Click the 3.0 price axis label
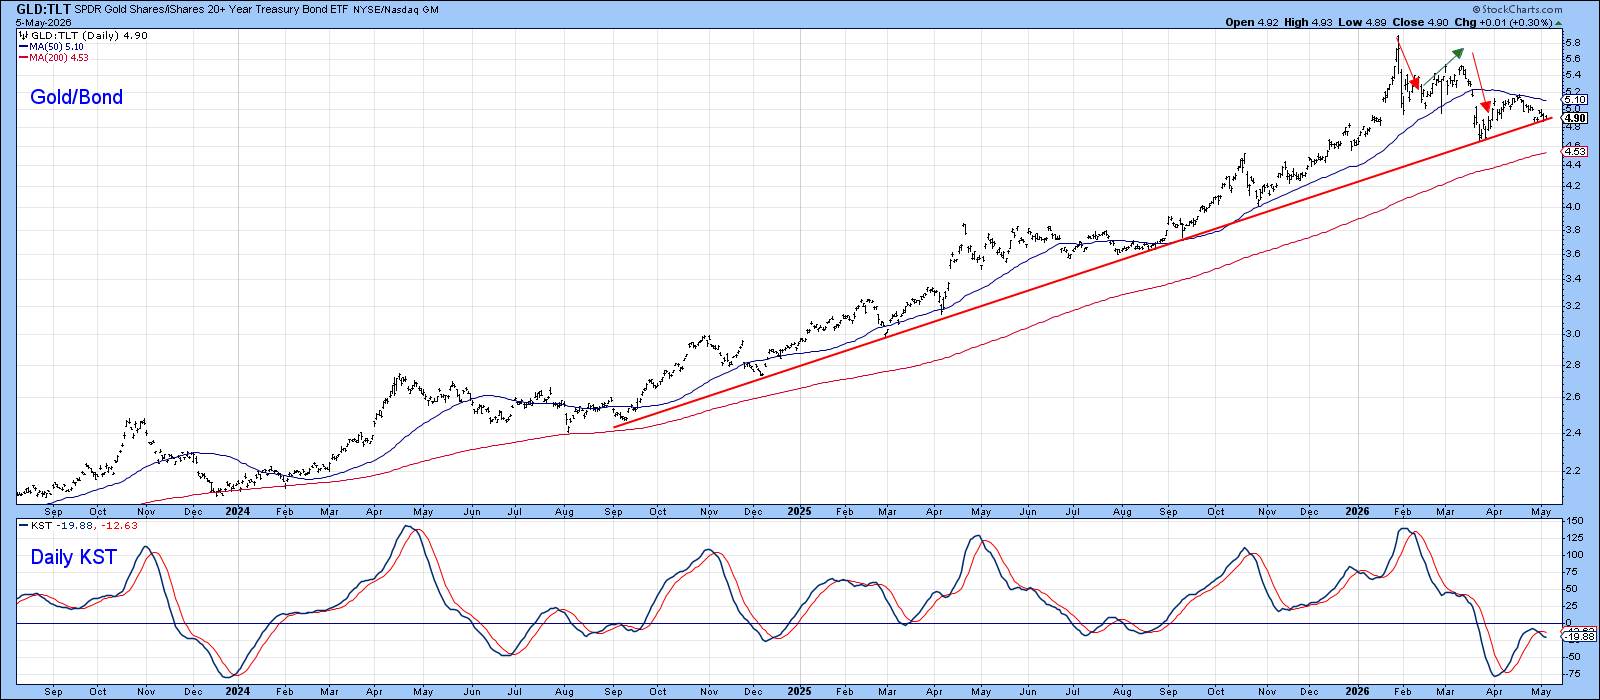Image resolution: width=1600 pixels, height=700 pixels. tap(1572, 334)
